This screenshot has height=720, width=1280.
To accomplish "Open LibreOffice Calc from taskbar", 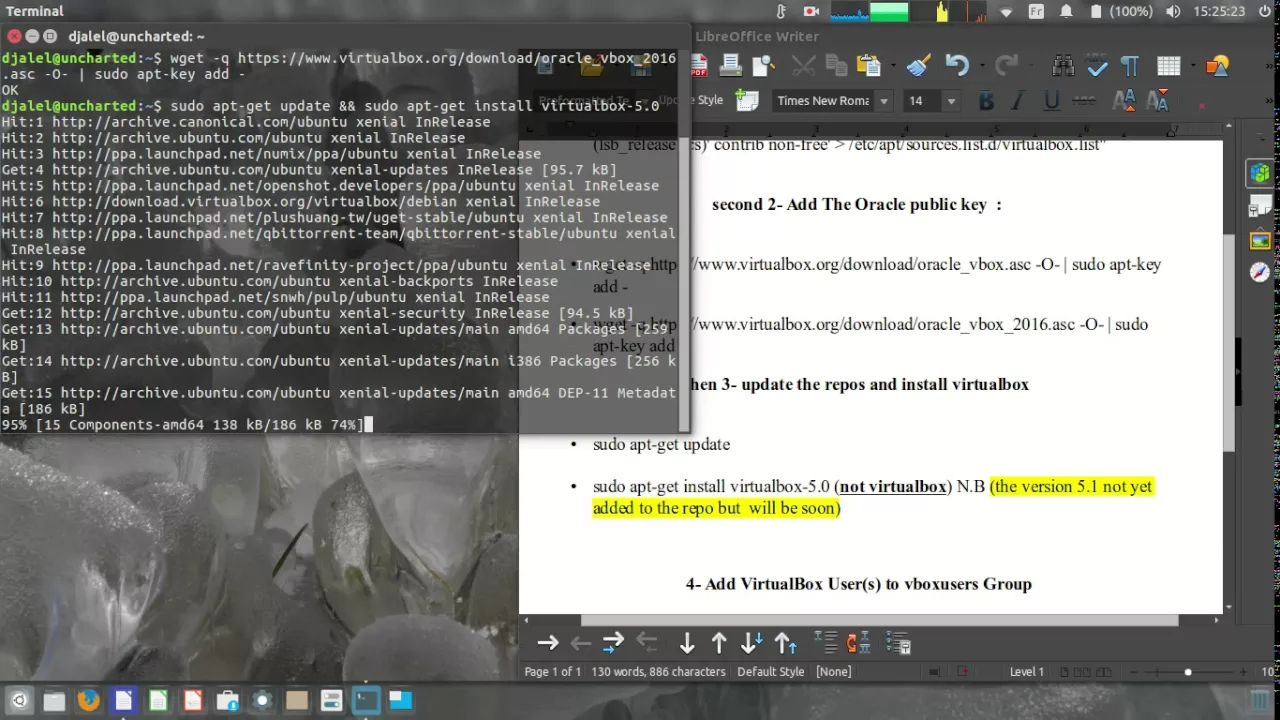I will click(x=158, y=700).
